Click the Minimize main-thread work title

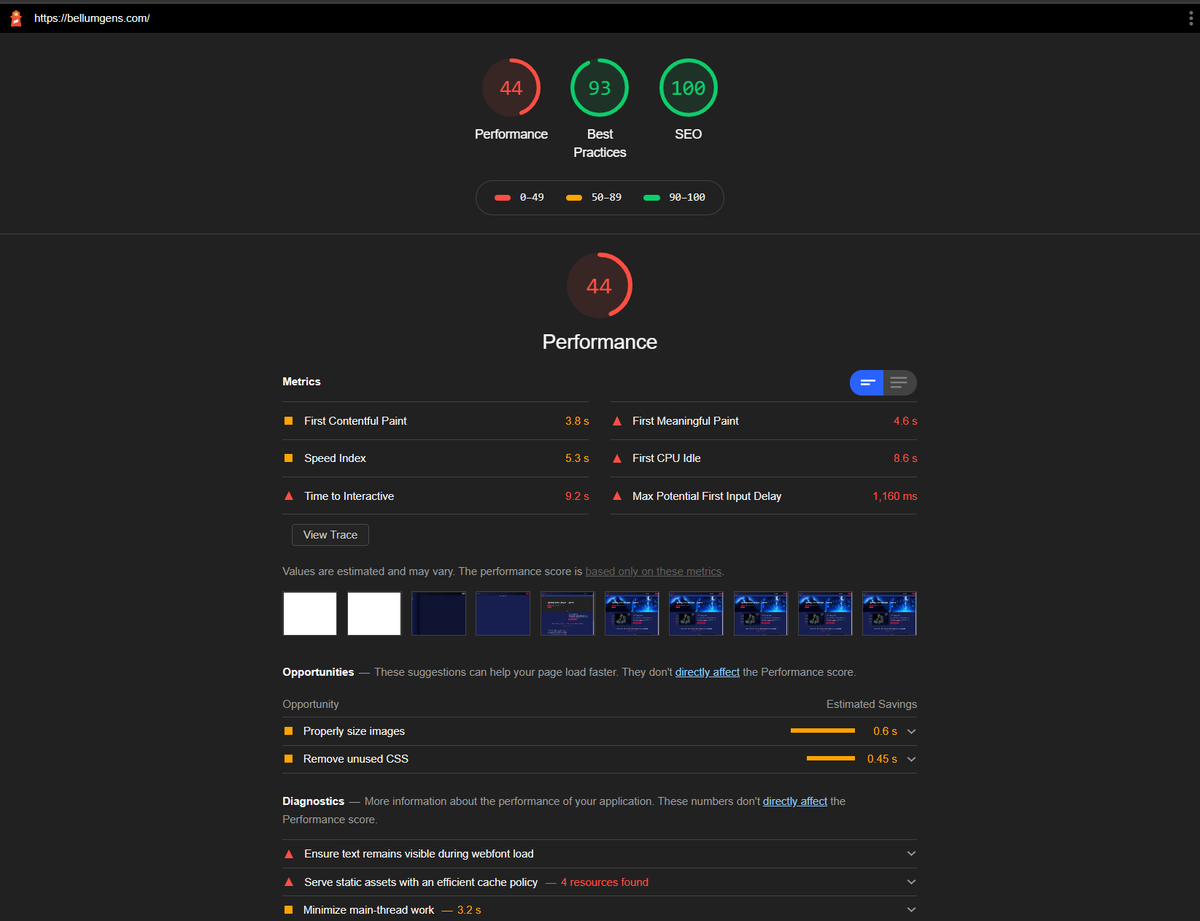coord(369,910)
